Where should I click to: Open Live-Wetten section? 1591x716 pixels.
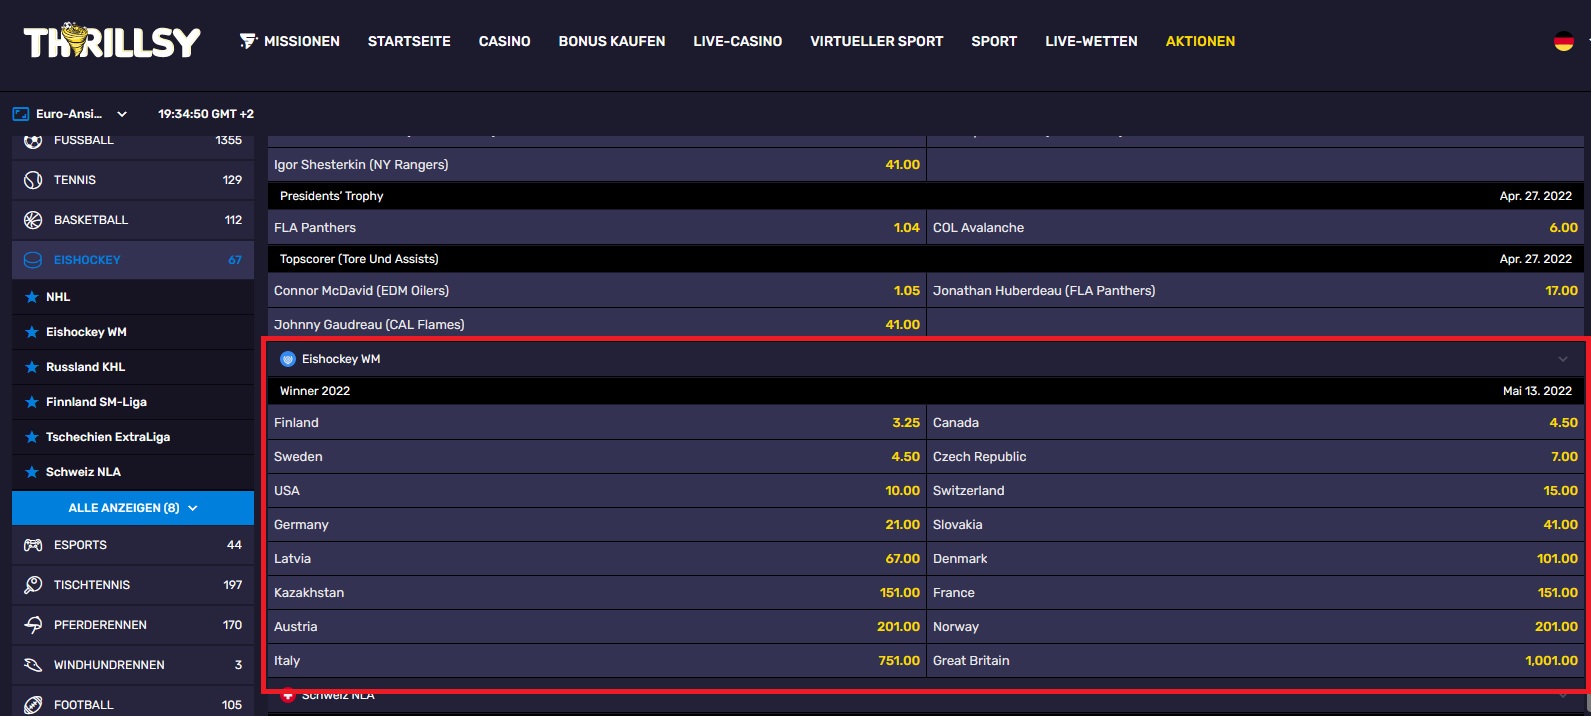coord(1091,41)
